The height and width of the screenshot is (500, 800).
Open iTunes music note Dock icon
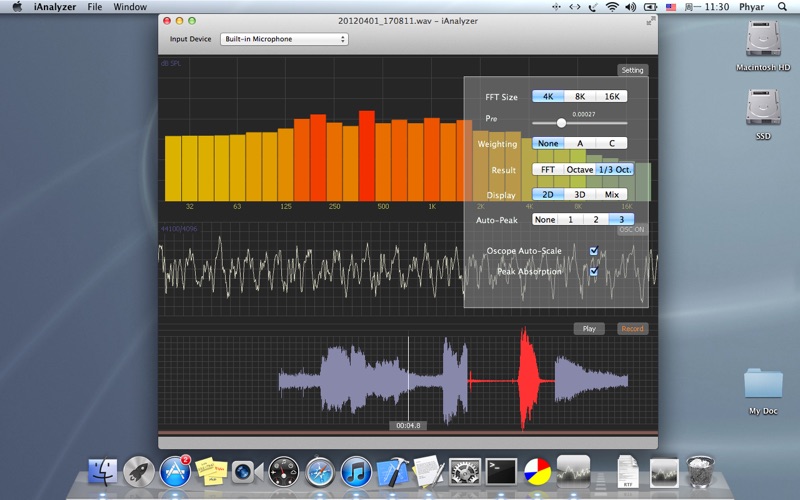pyautogui.click(x=356, y=471)
